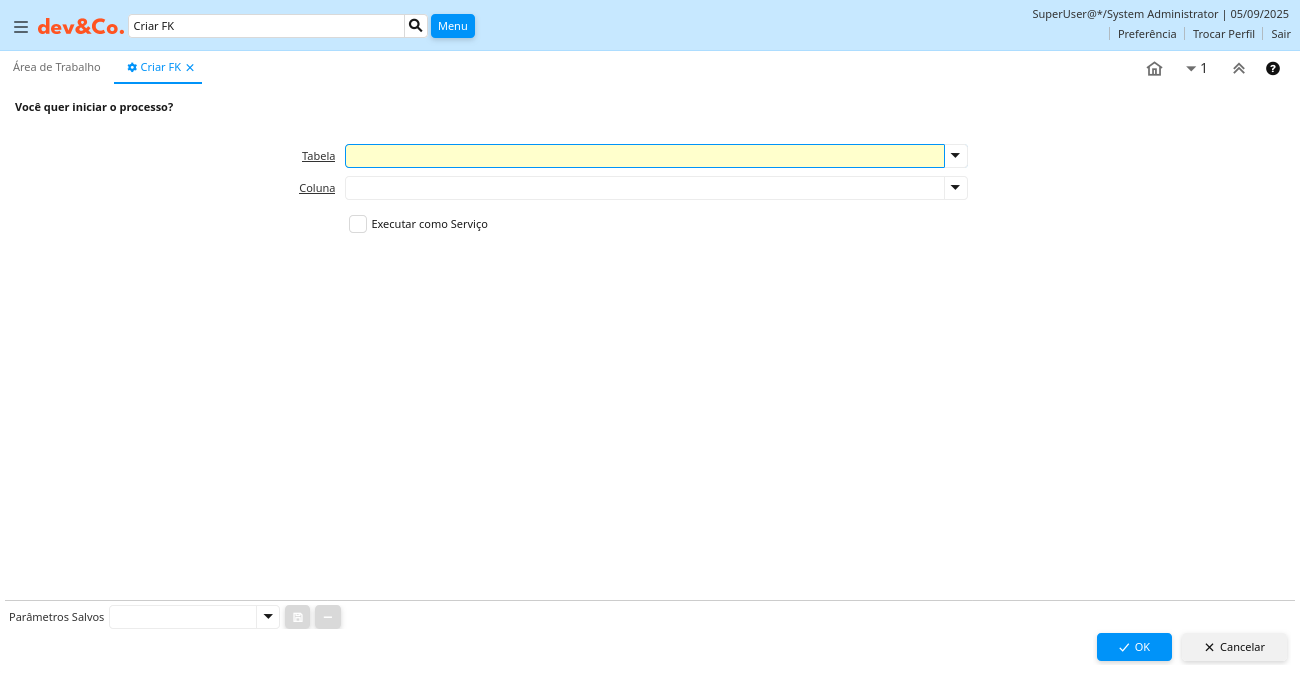Image resolution: width=1300 pixels, height=674 pixels.
Task: Click the help question mark icon
Action: (1273, 69)
